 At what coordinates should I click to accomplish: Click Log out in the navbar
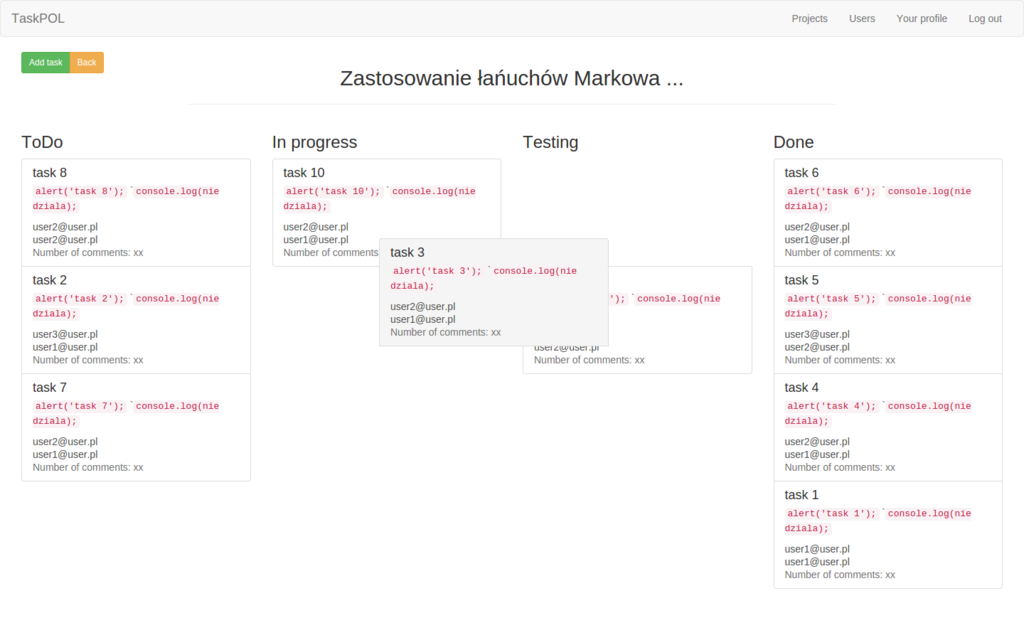(984, 18)
